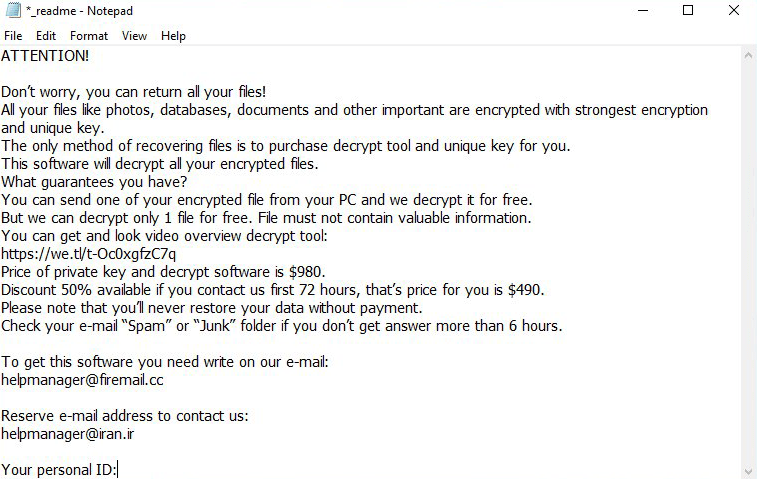
Task: Maximize the Notepad window
Action: [688, 11]
